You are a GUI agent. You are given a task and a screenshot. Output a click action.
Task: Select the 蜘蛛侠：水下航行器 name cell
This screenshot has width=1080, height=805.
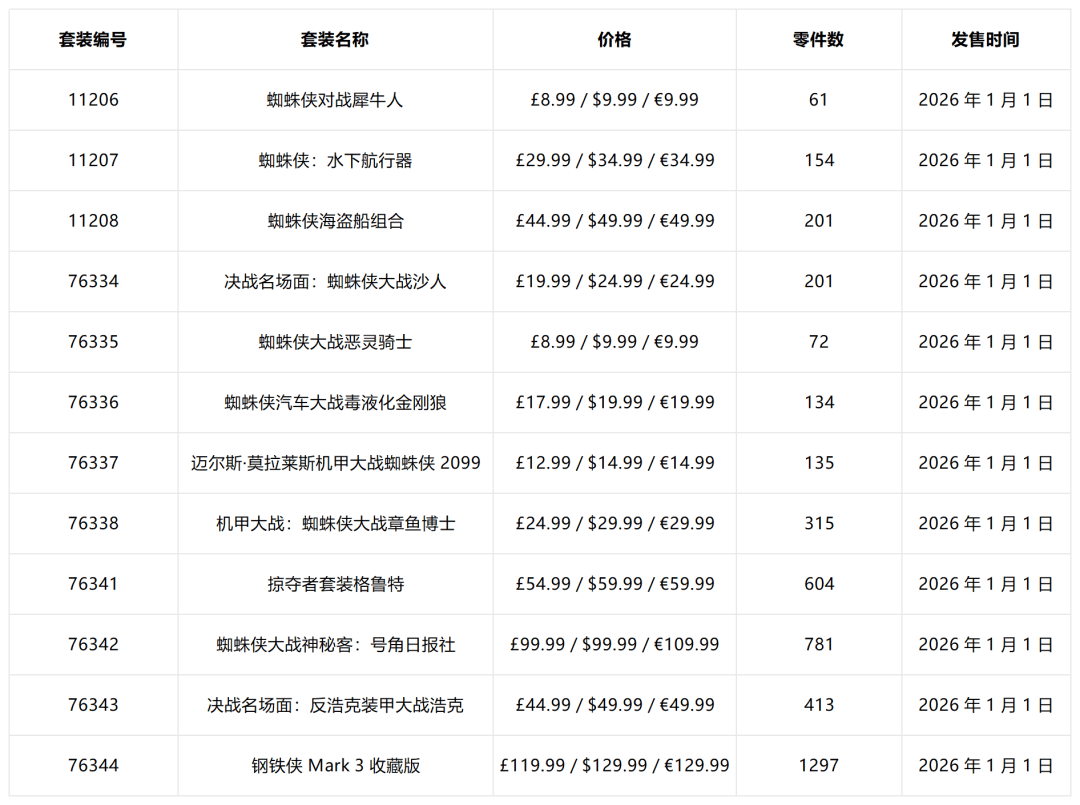(x=335, y=161)
